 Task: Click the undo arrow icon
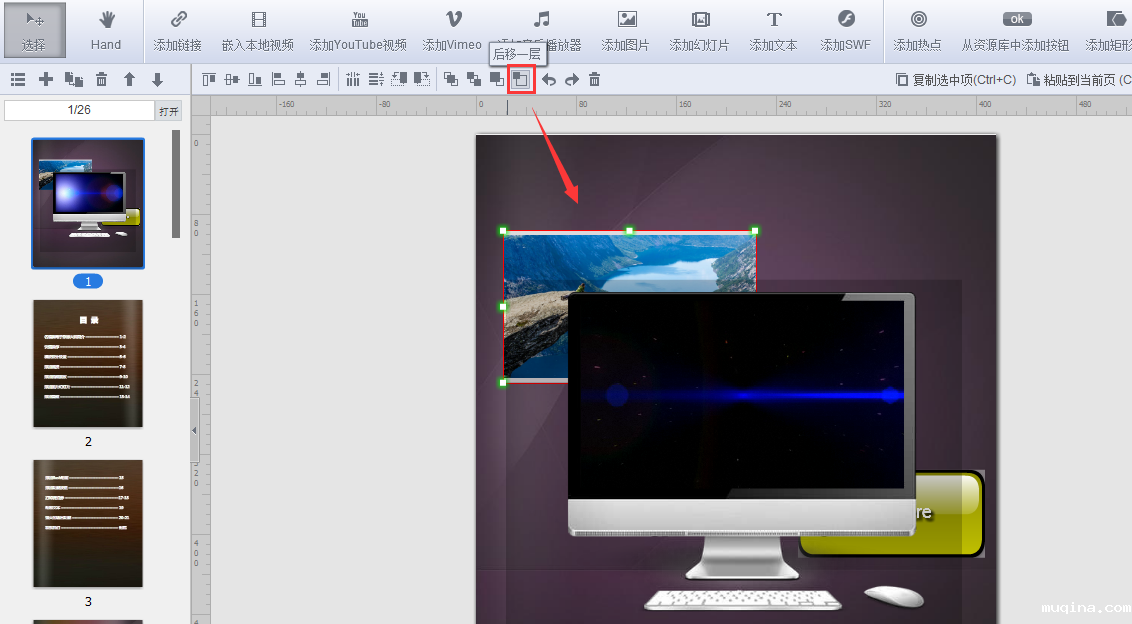pos(548,80)
